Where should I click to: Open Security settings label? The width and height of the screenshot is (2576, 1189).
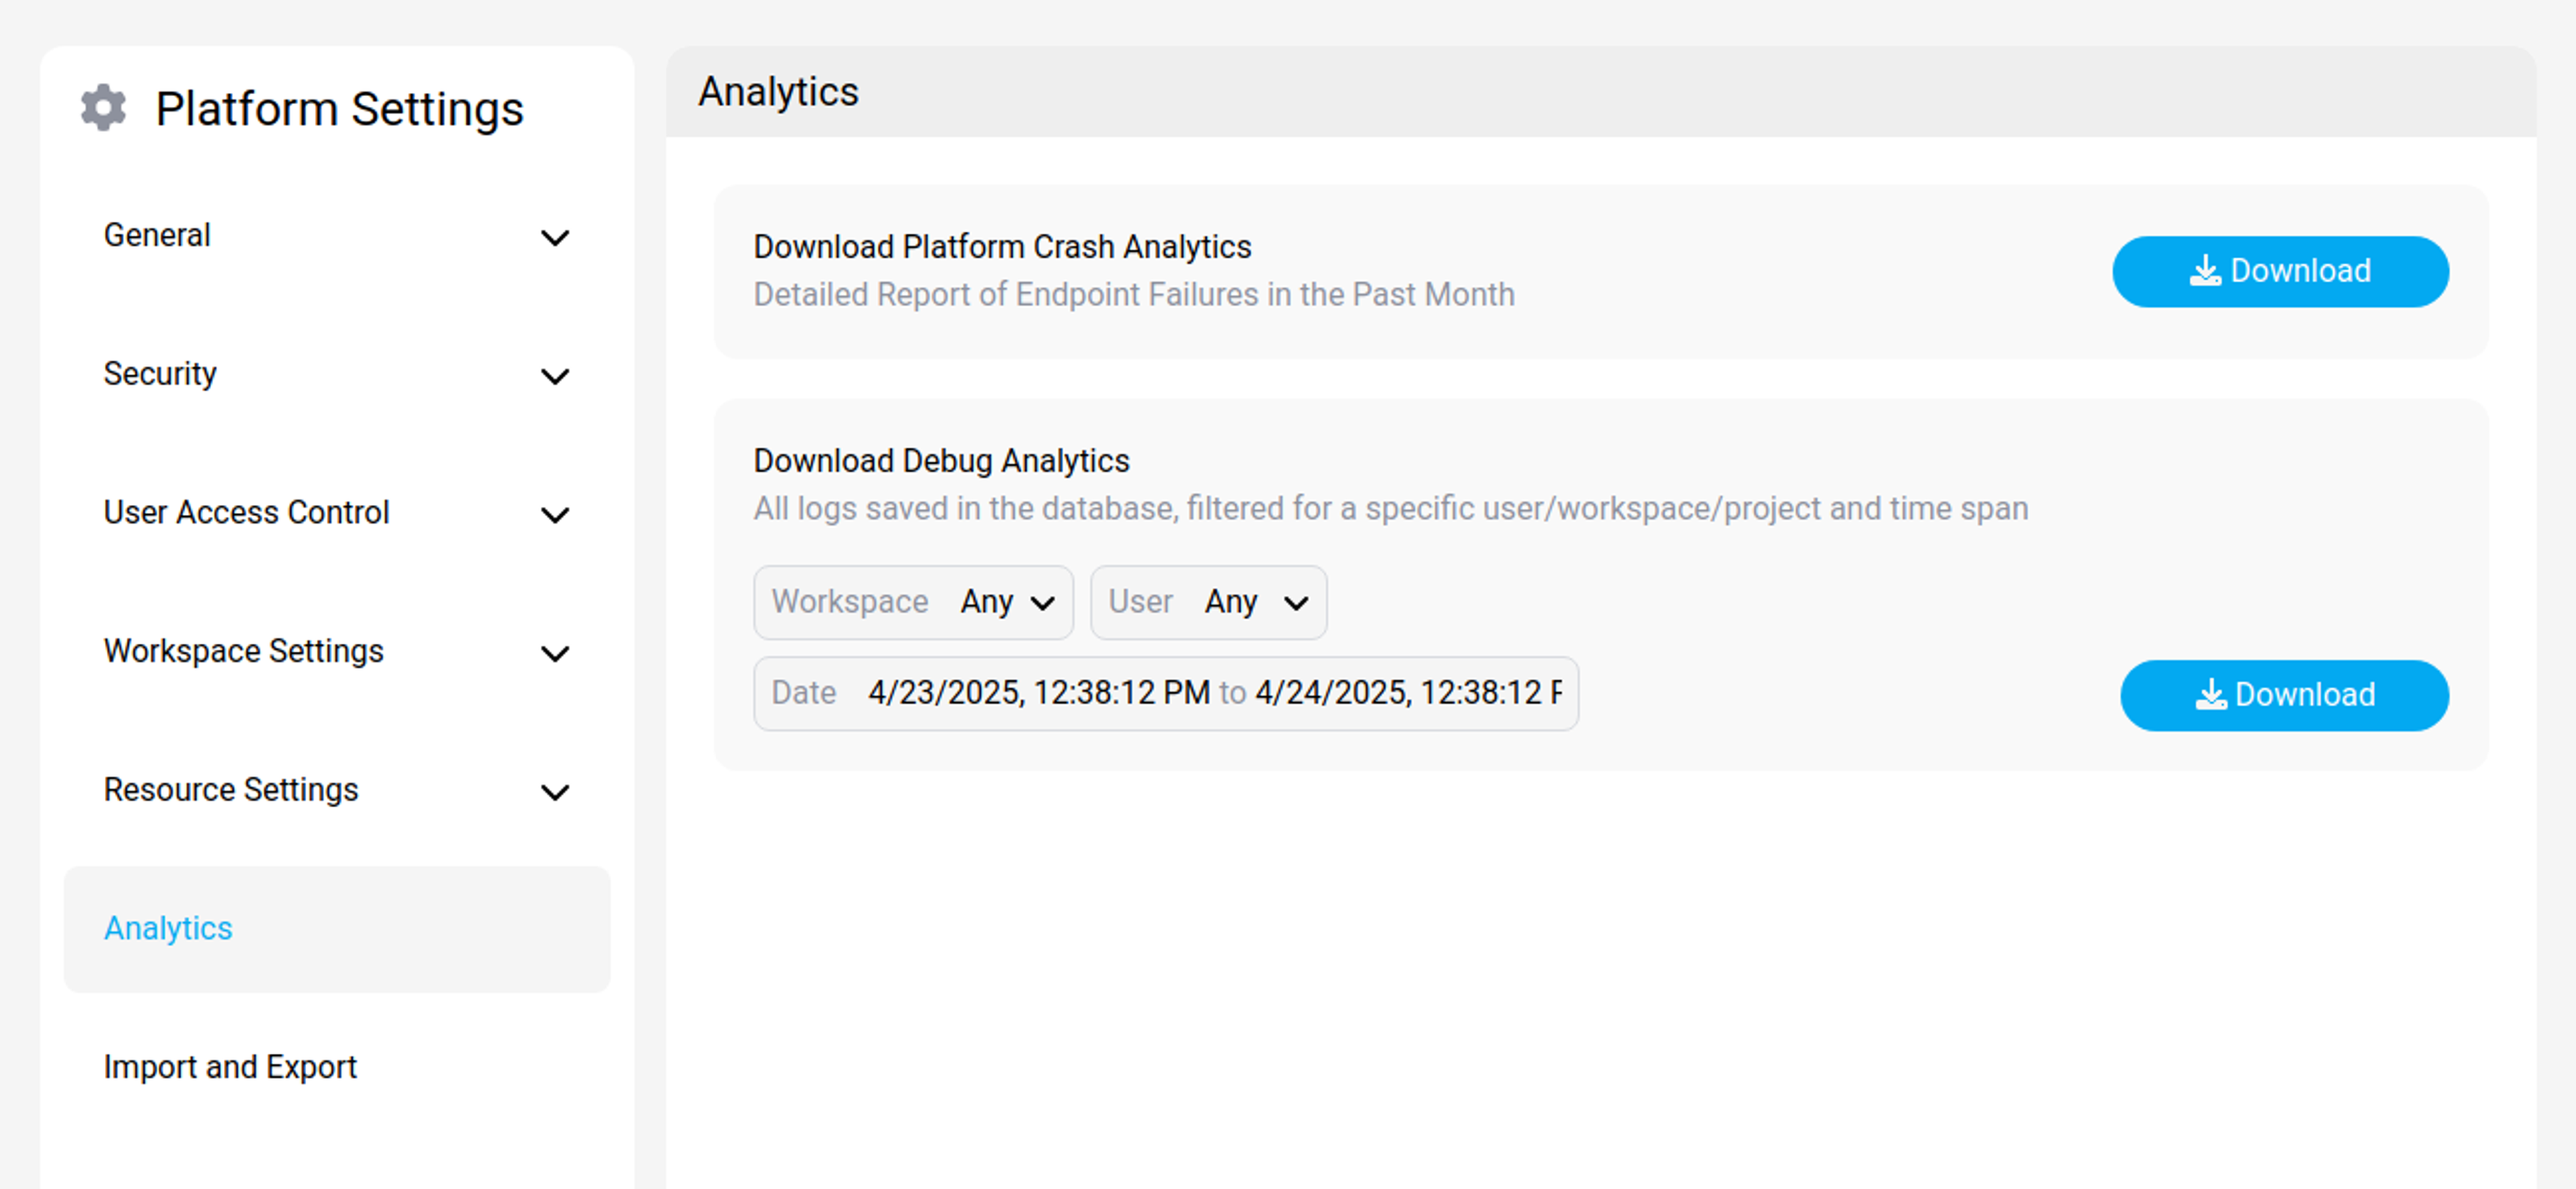pyautogui.click(x=160, y=374)
